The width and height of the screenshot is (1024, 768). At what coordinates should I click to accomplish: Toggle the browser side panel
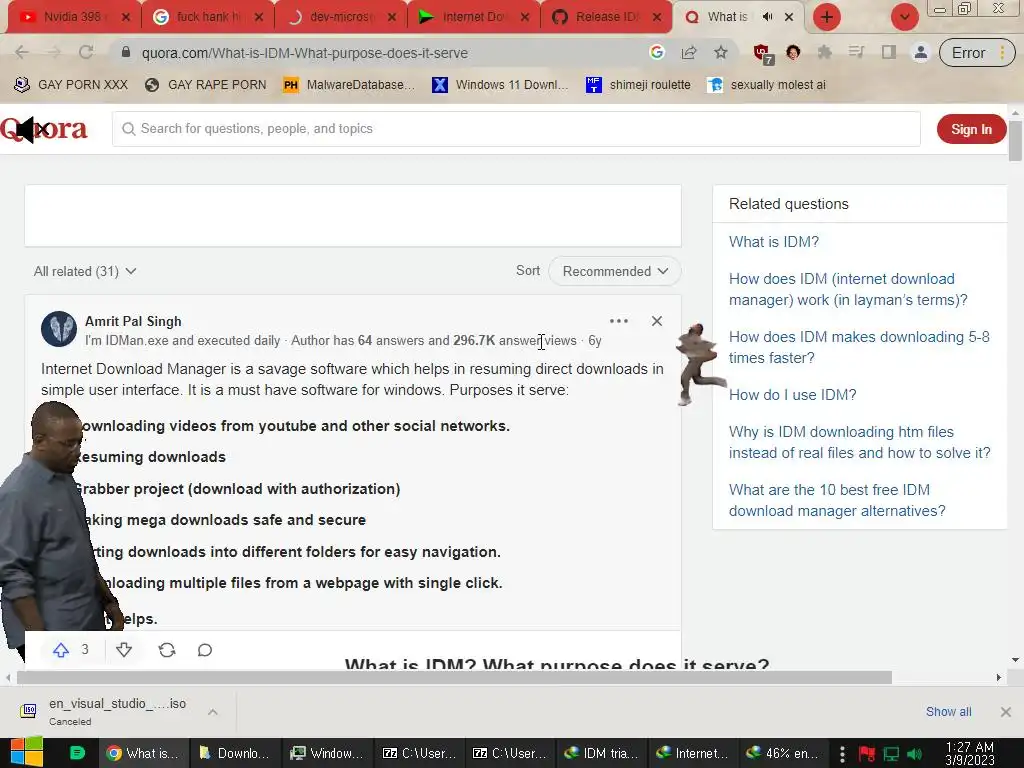[x=888, y=52]
